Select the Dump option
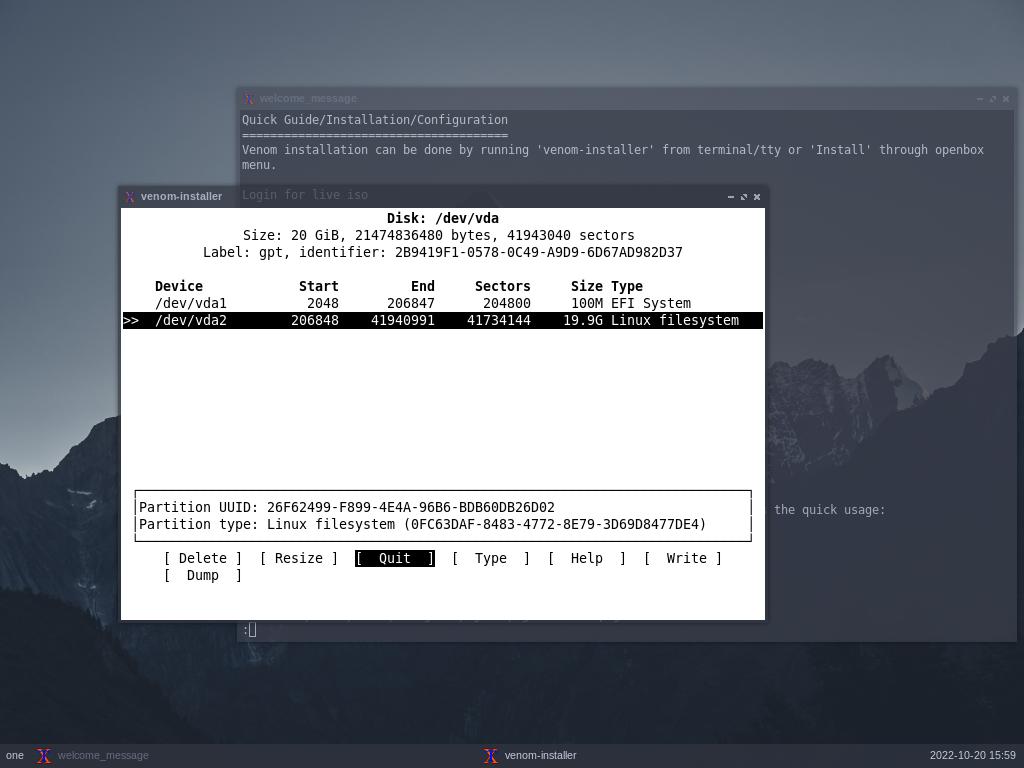 [x=202, y=575]
